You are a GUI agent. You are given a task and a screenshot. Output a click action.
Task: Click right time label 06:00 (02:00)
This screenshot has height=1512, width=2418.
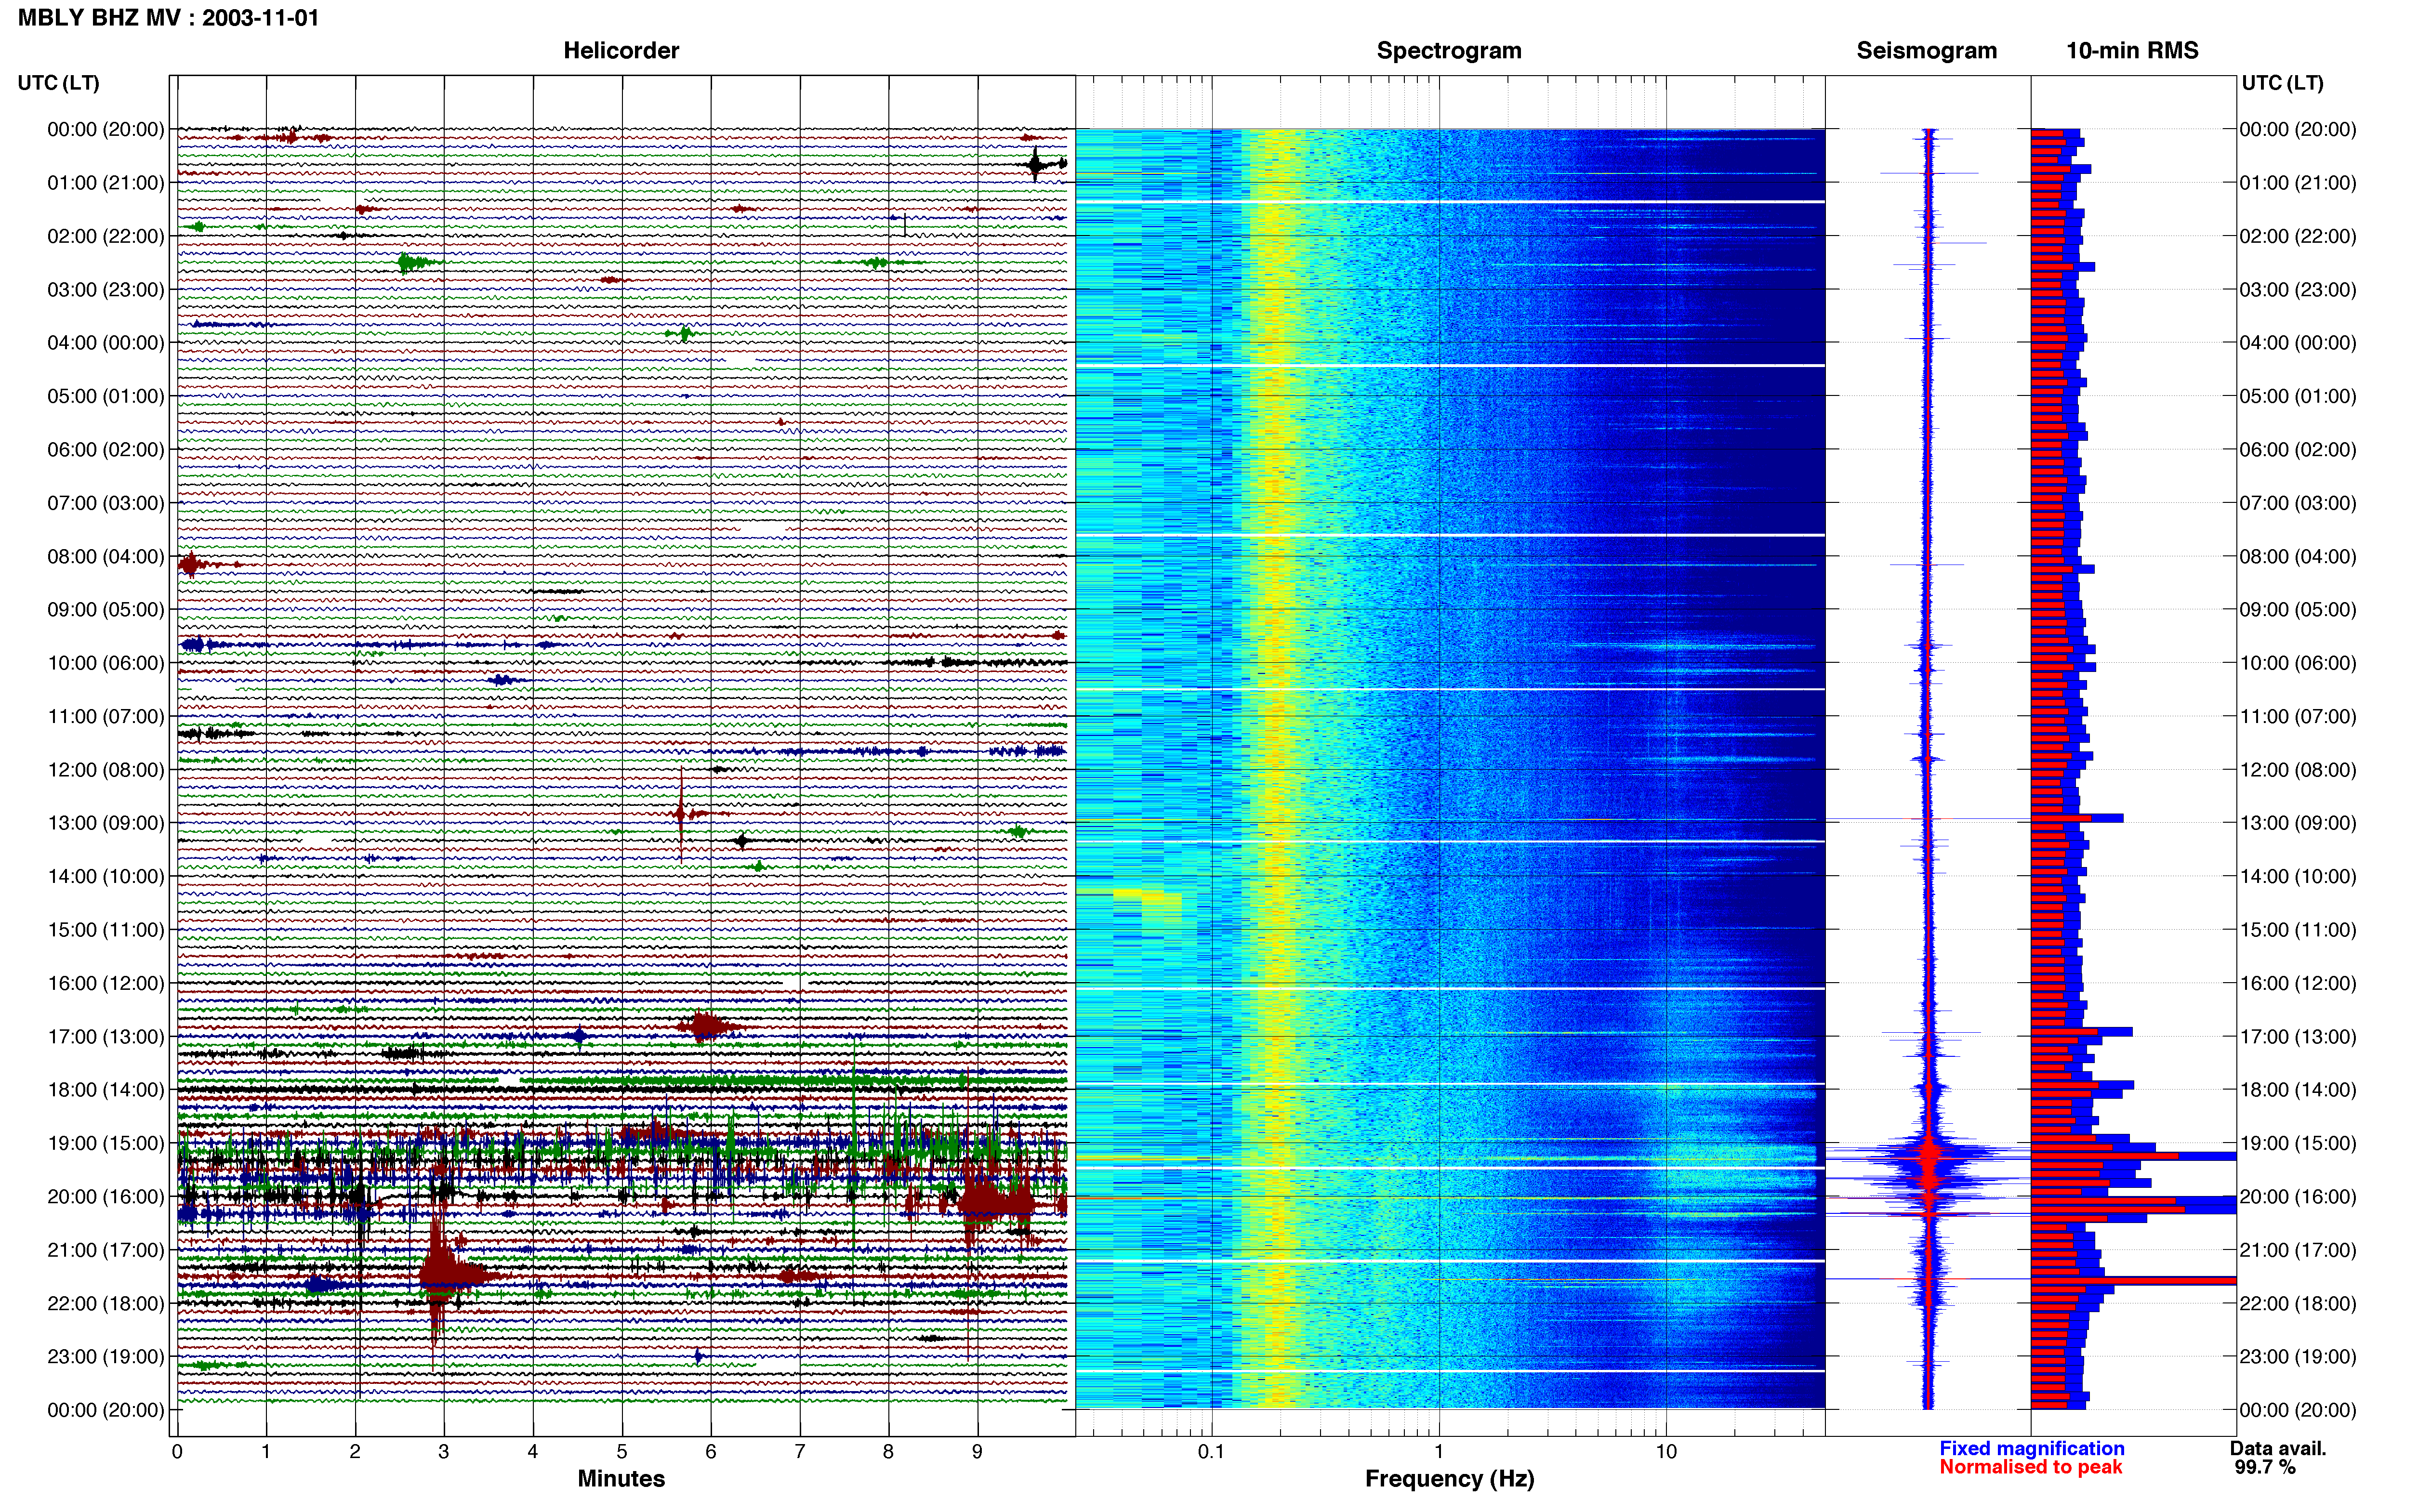pos(2298,450)
